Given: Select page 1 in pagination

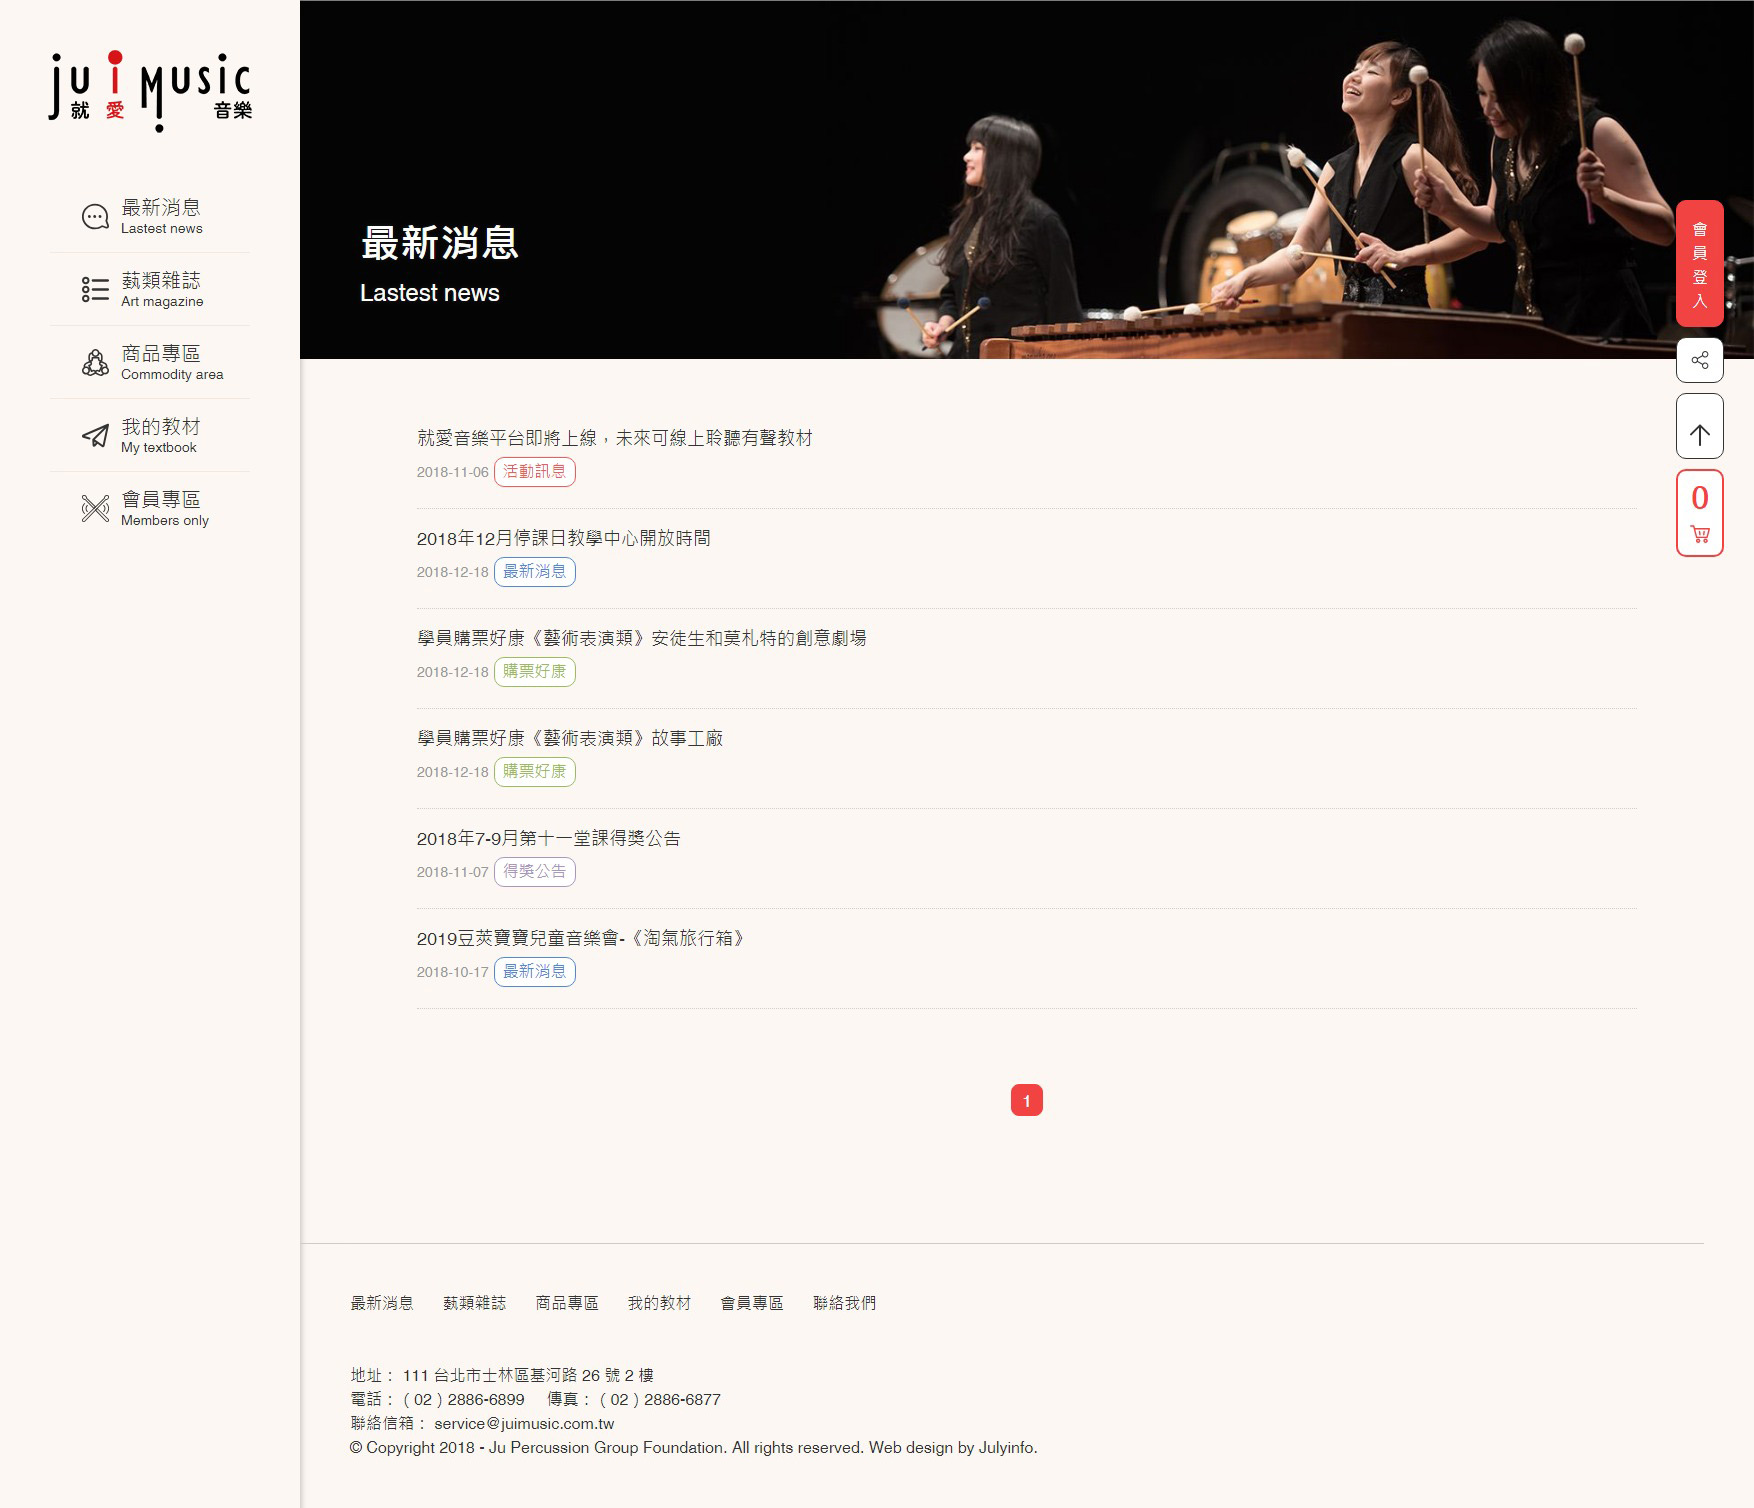Looking at the screenshot, I should pos(1026,1098).
